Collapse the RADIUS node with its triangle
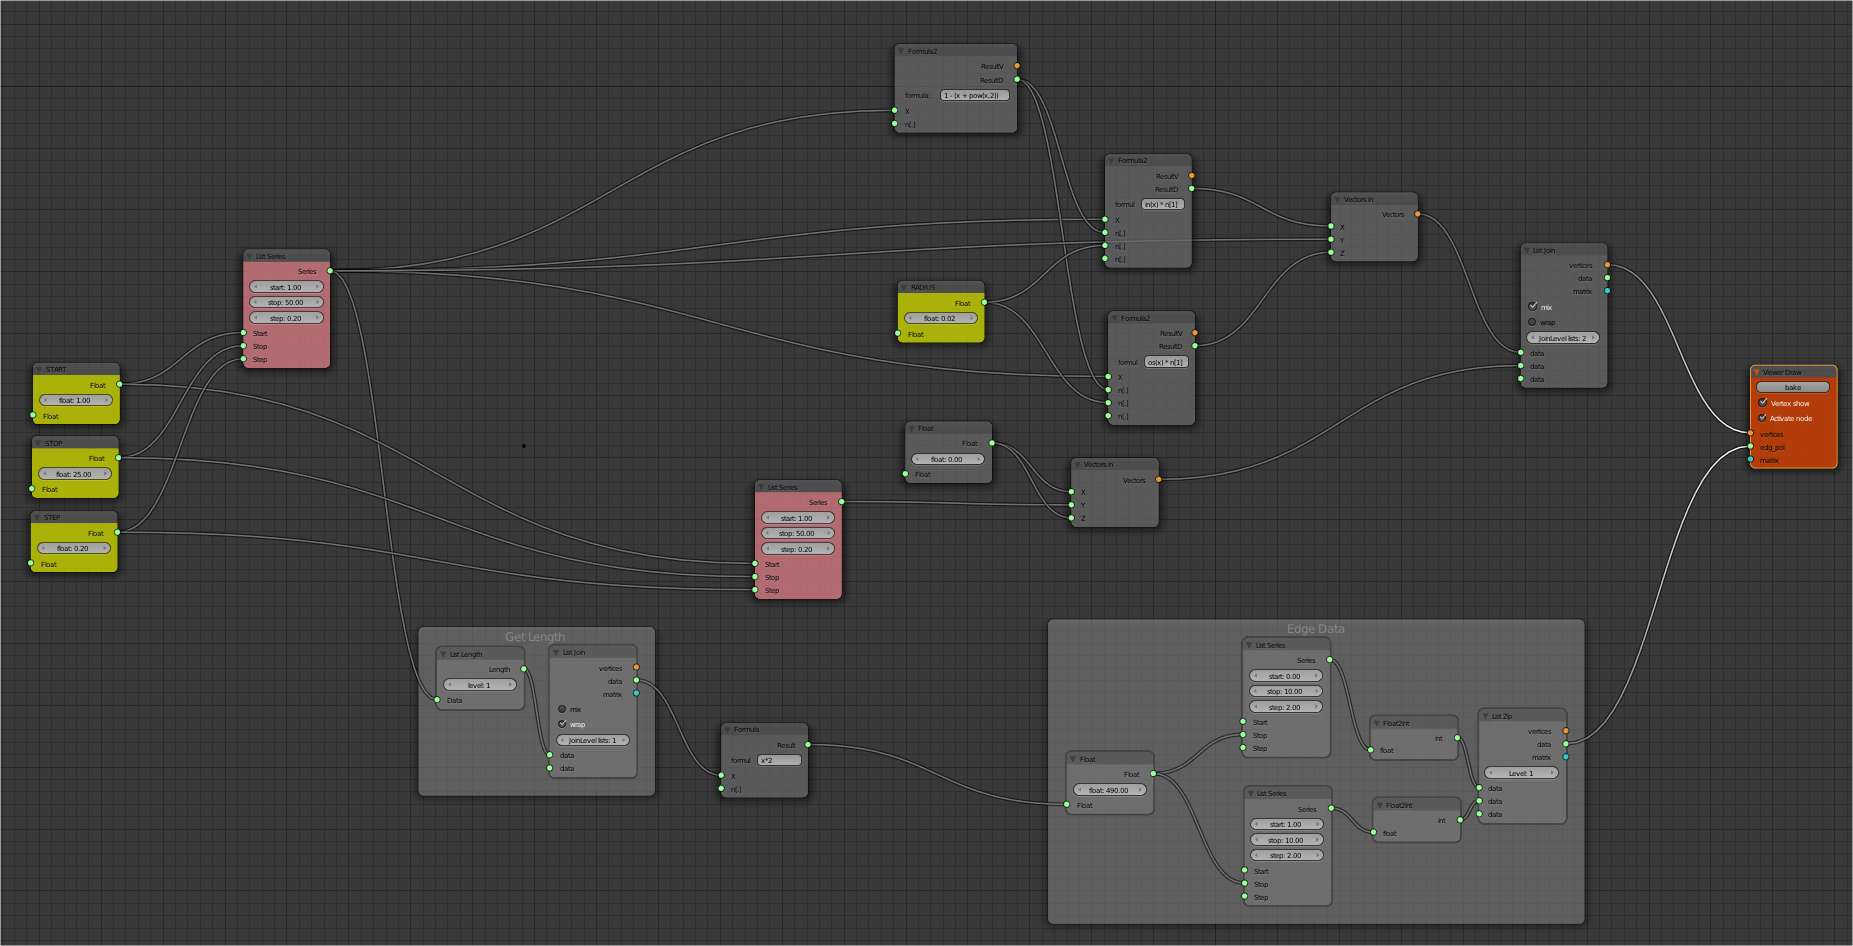 (x=904, y=287)
